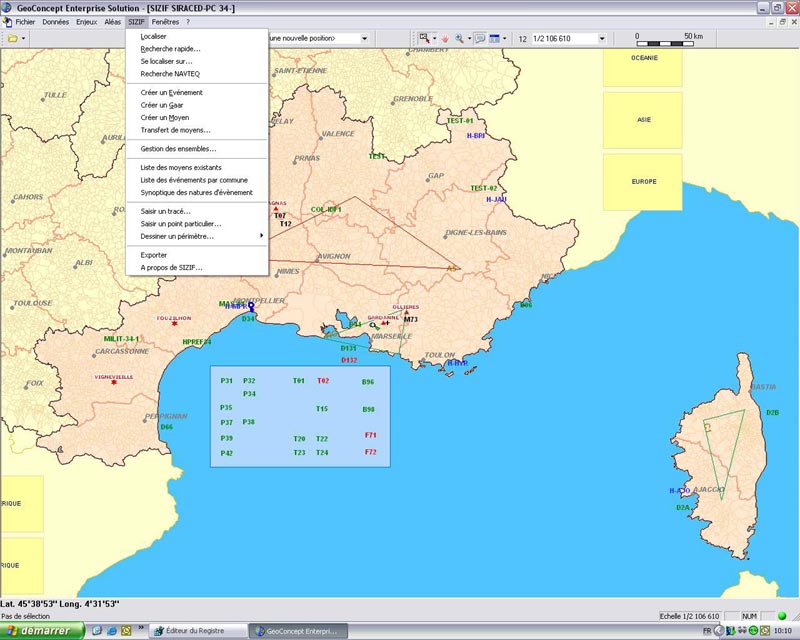This screenshot has height=640, width=800.
Task: Choose Saisir un point particulier…
Action: [197, 224]
